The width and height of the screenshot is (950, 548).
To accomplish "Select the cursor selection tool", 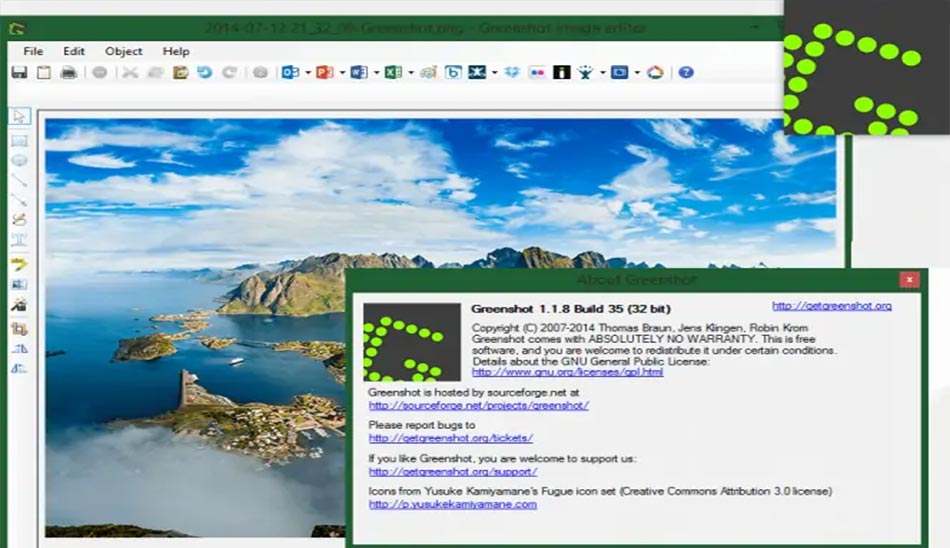I will point(19,116).
